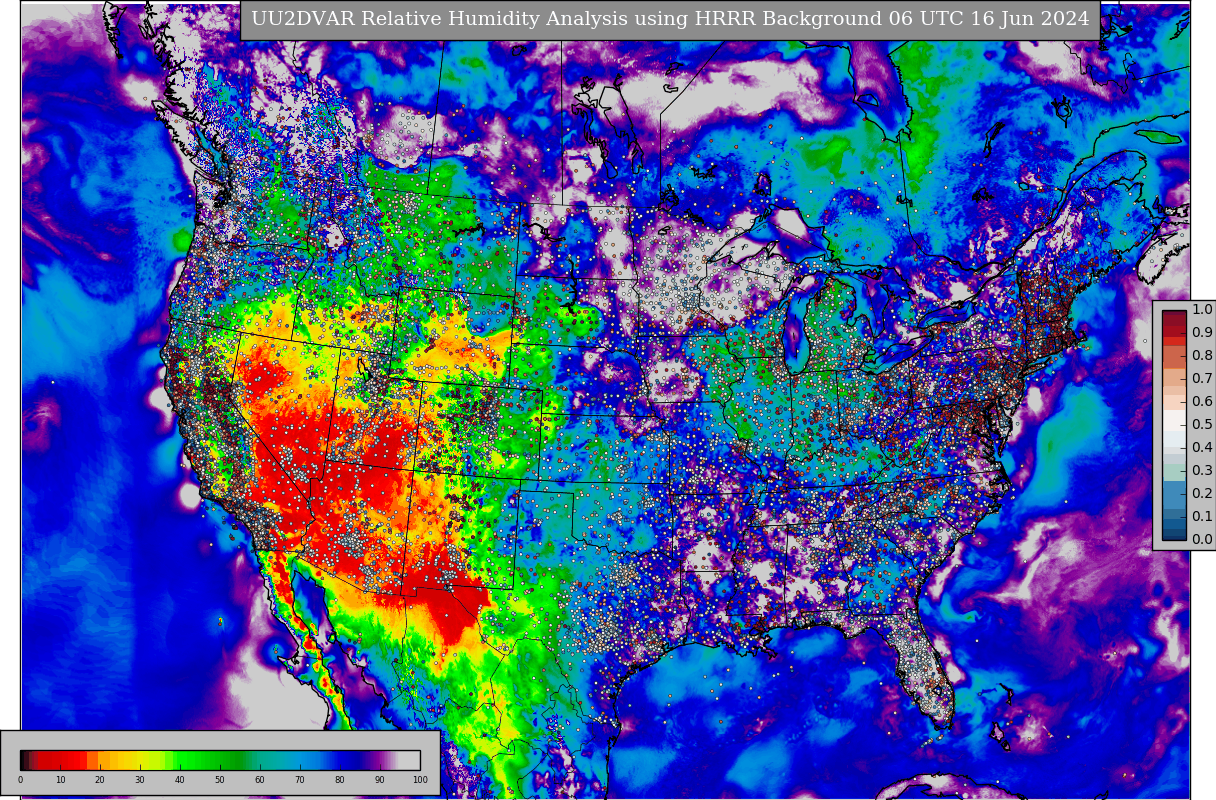Viewport: 1216px width, 800px height.
Task: Click the "1.0" label on the vertical scale
Action: tap(1202, 309)
